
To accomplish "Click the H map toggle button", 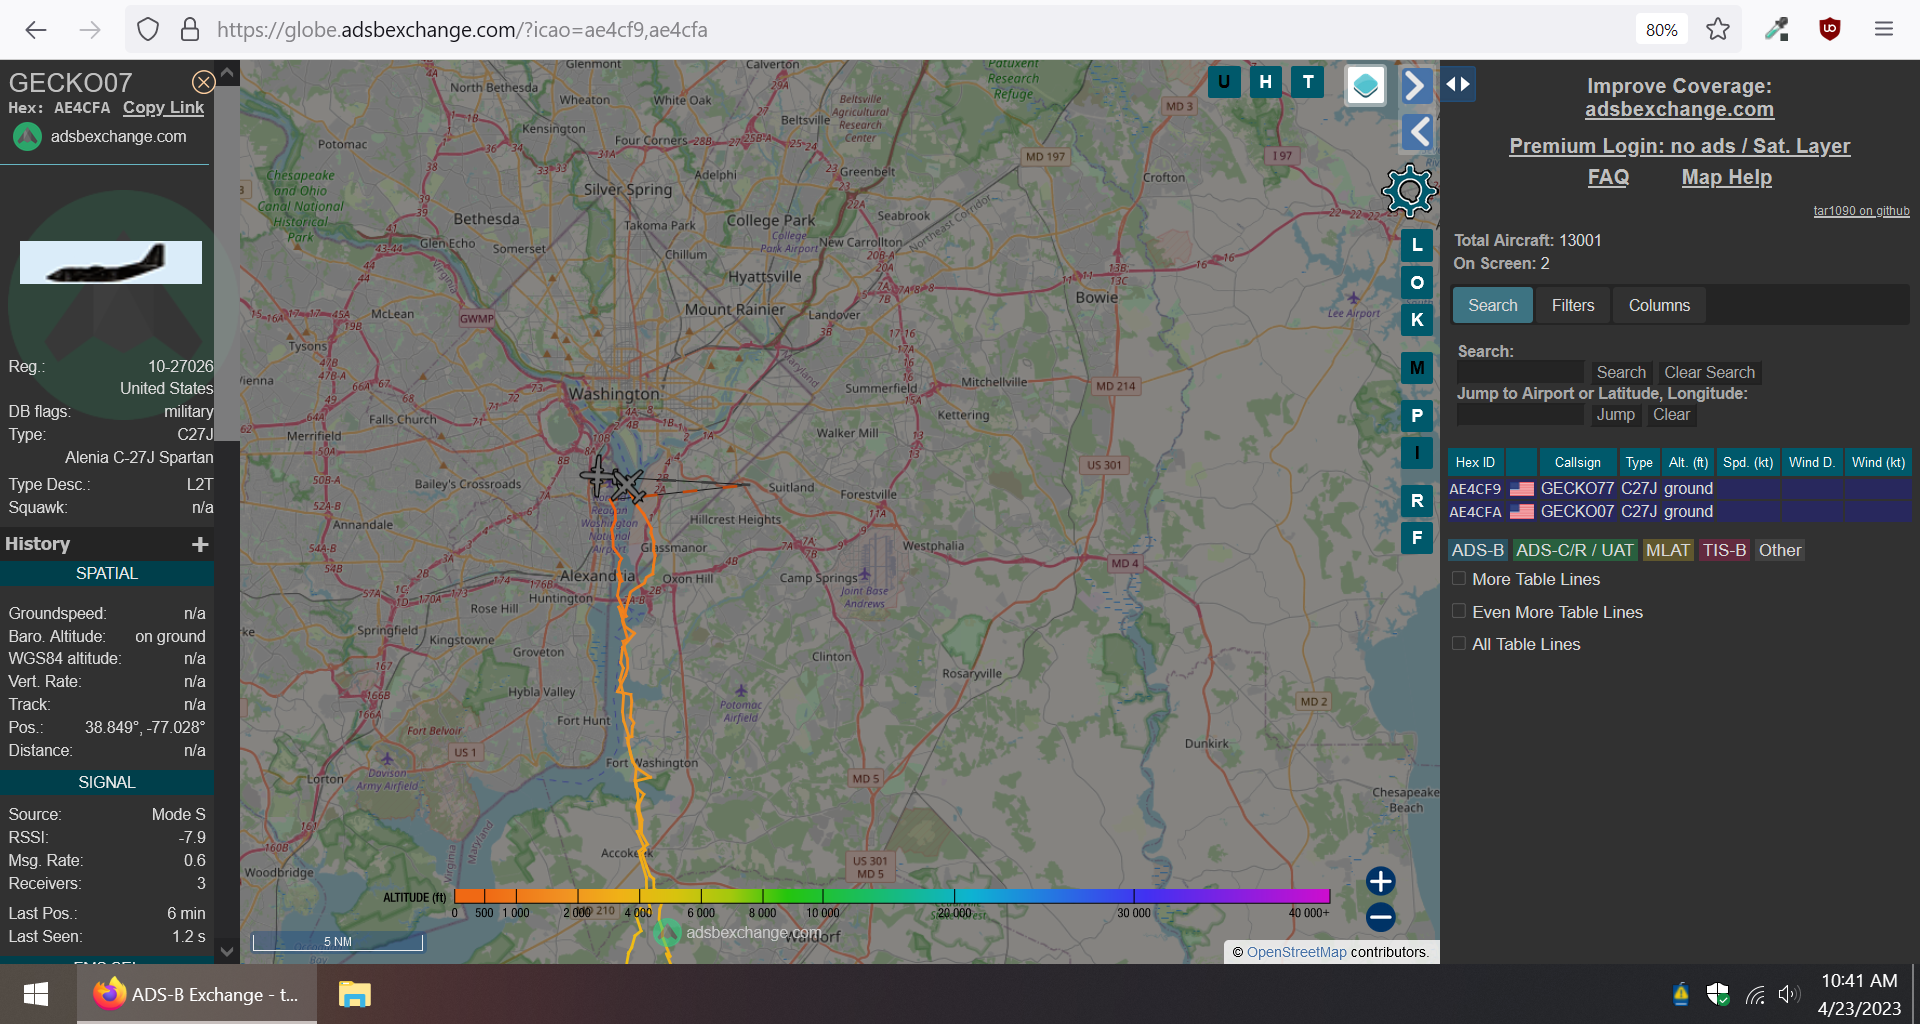I will click(1266, 82).
